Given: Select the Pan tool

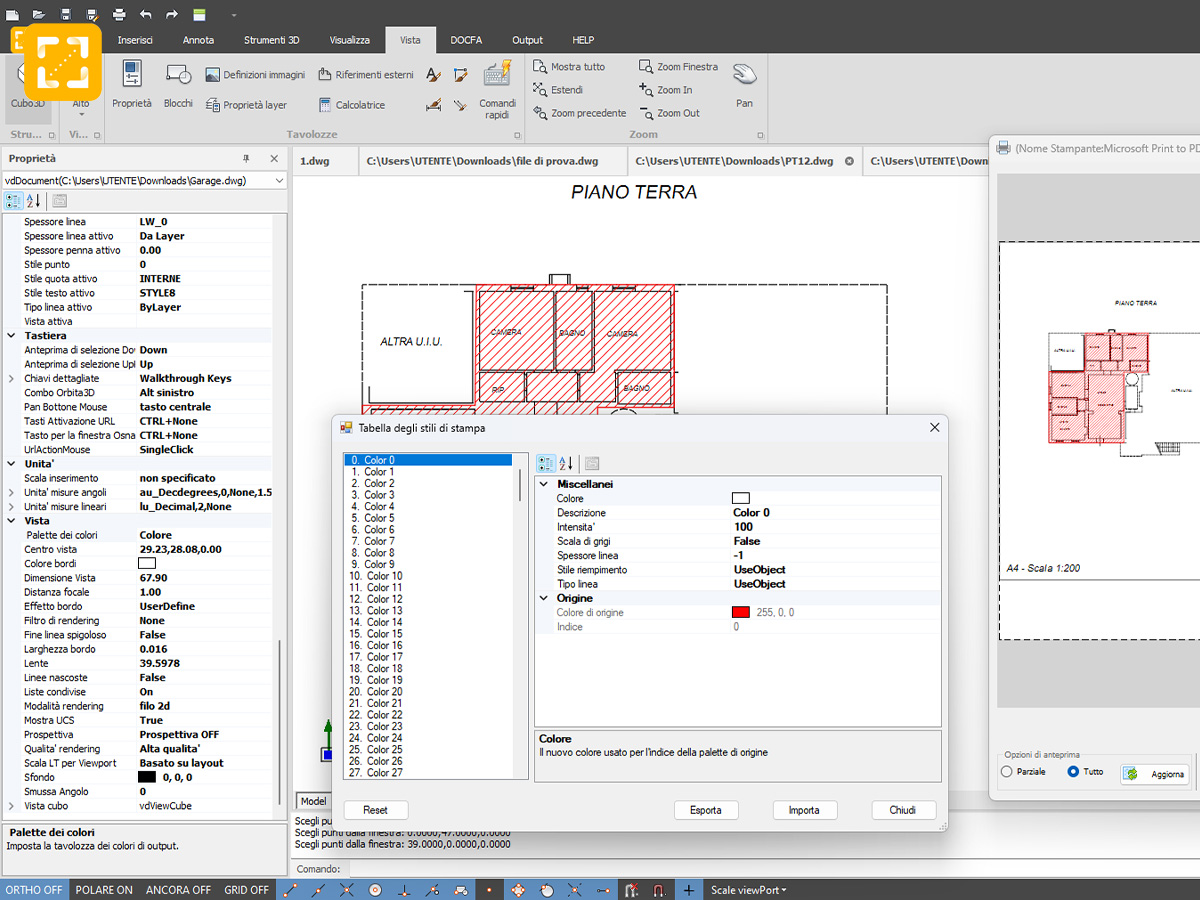Looking at the screenshot, I should [x=744, y=75].
